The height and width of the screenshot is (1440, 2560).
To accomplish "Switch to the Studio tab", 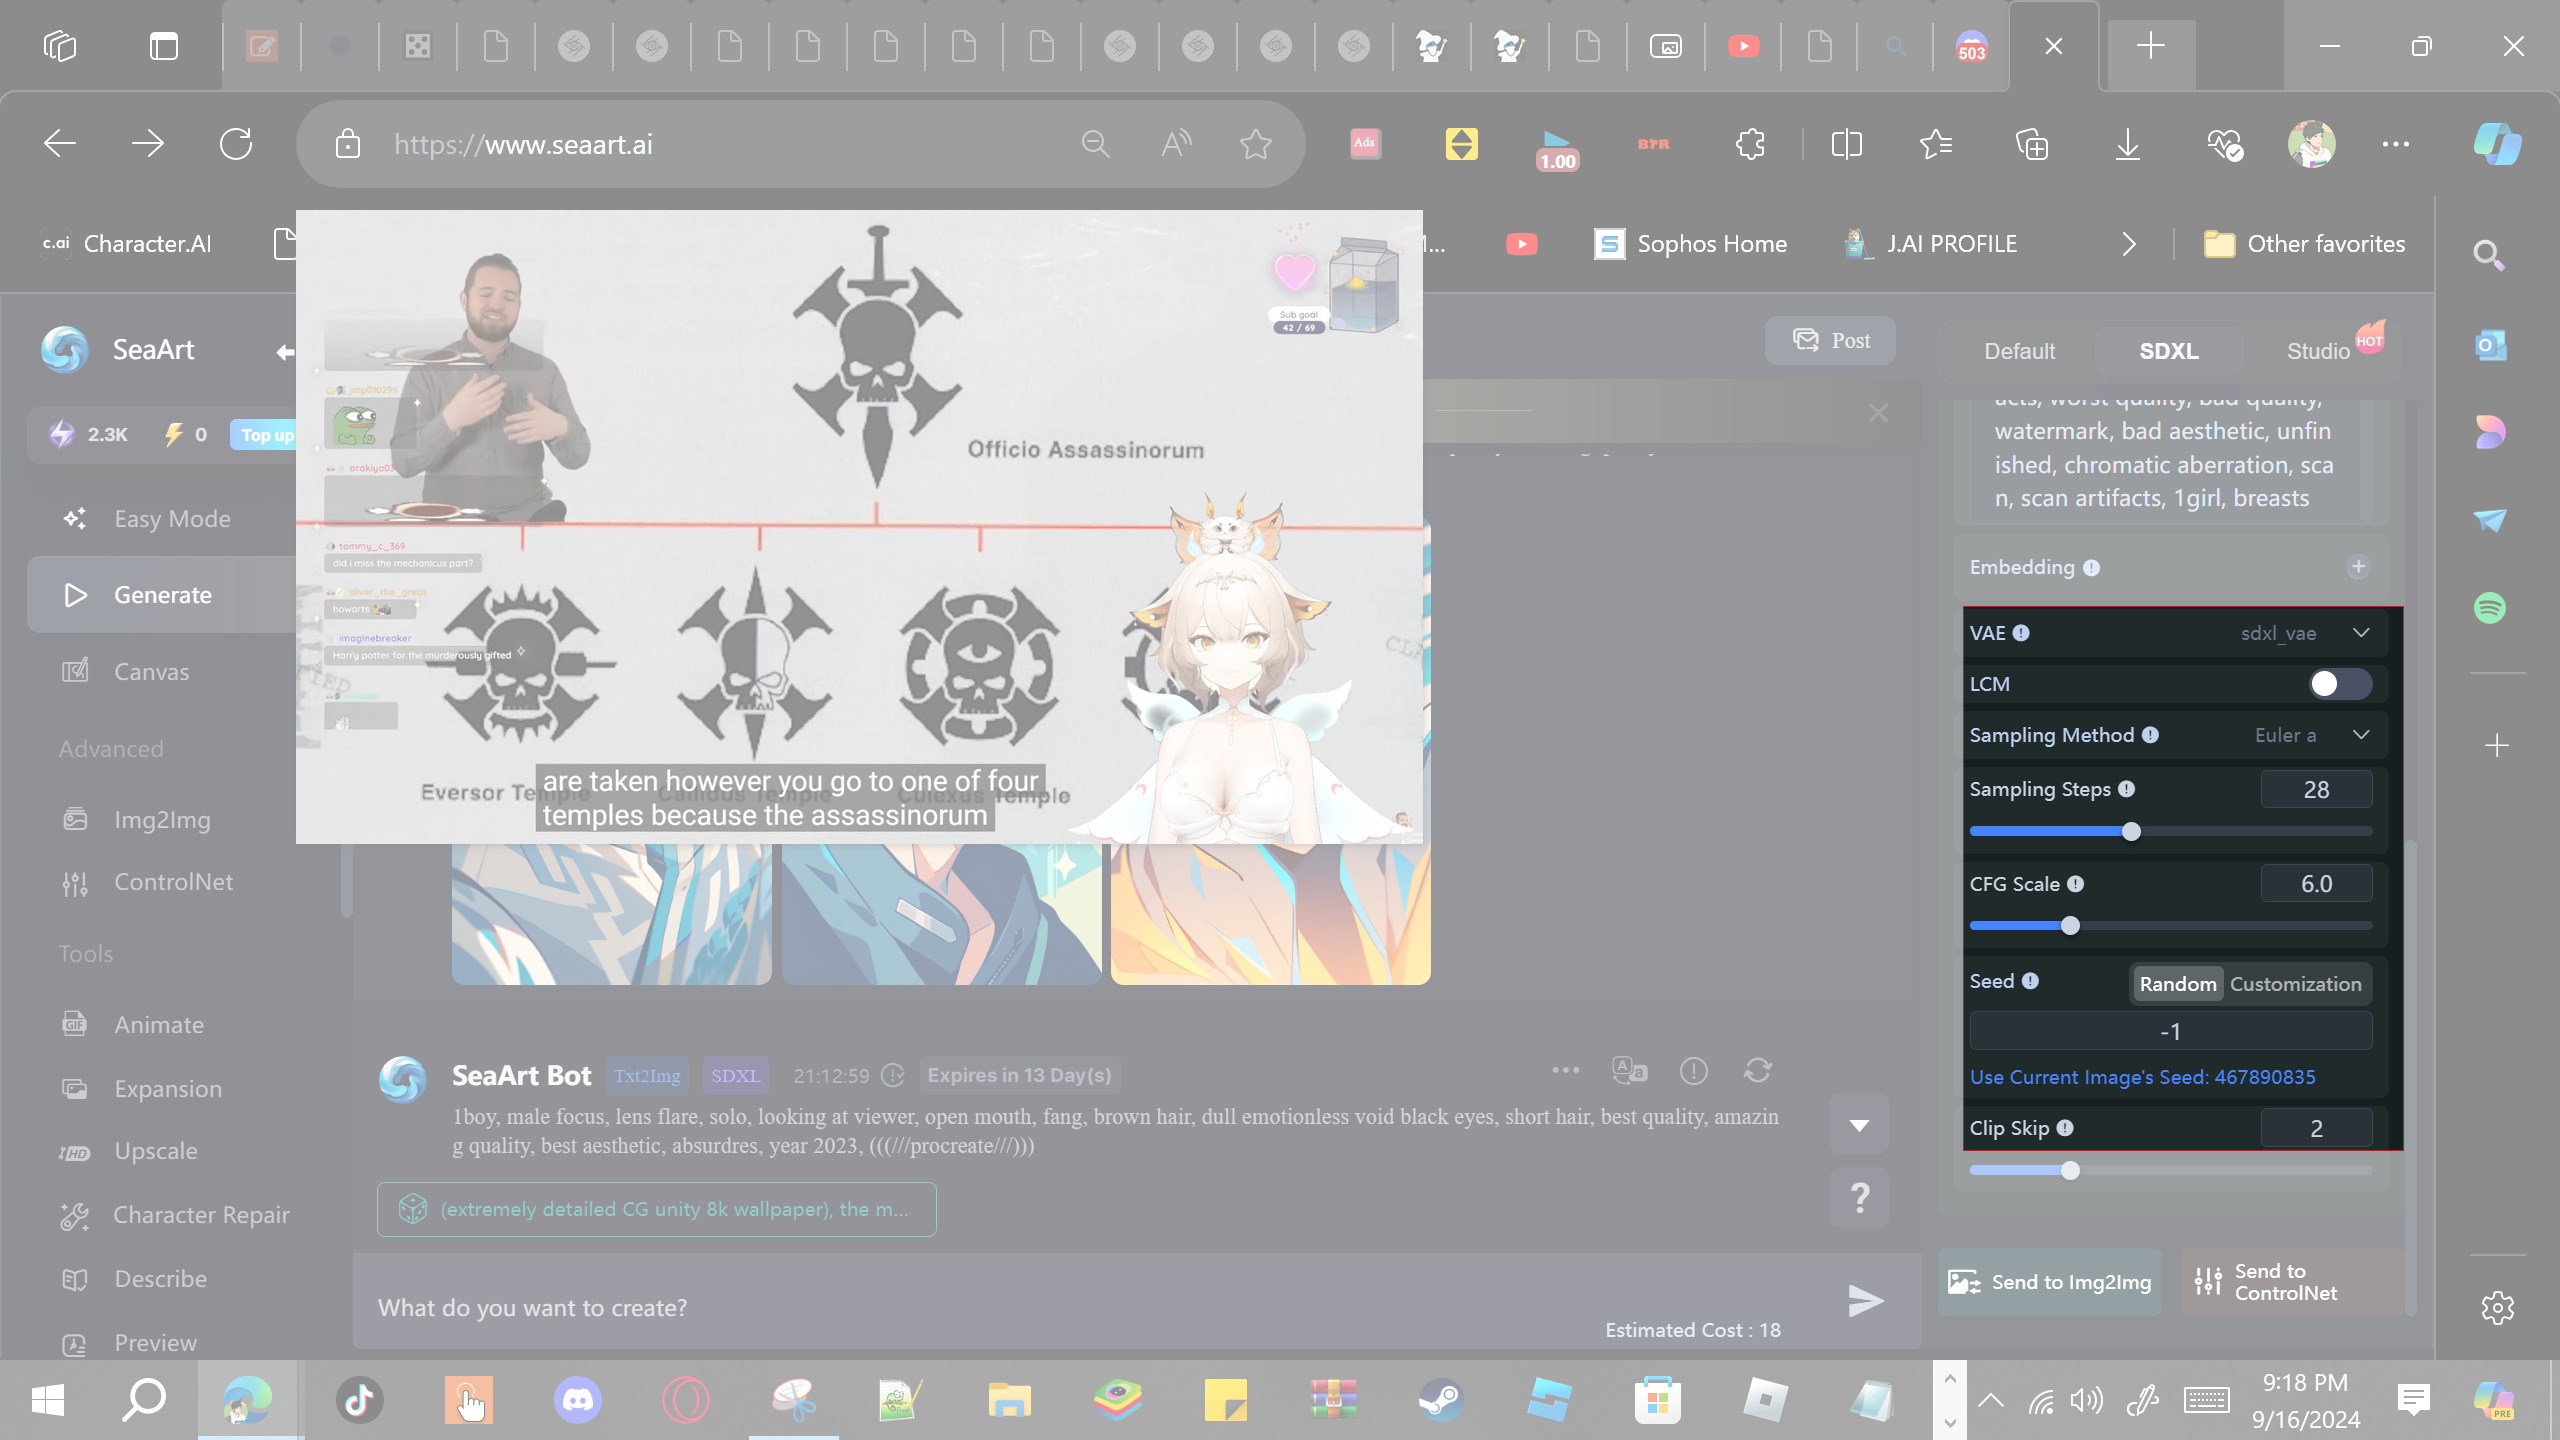I will [2318, 351].
